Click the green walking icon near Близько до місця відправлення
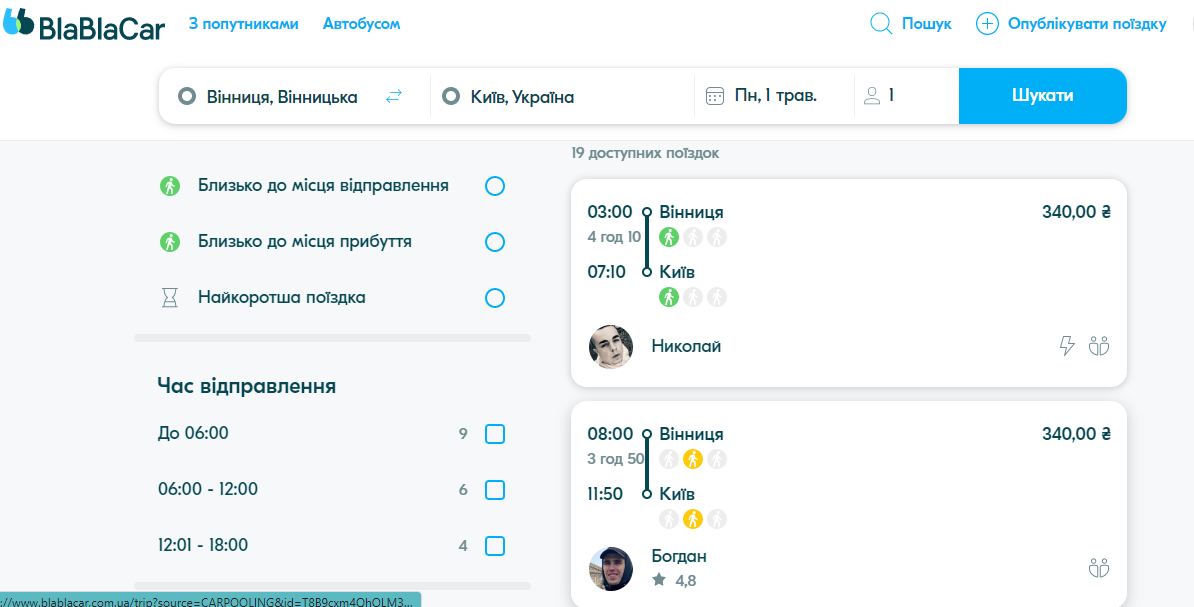 (169, 185)
